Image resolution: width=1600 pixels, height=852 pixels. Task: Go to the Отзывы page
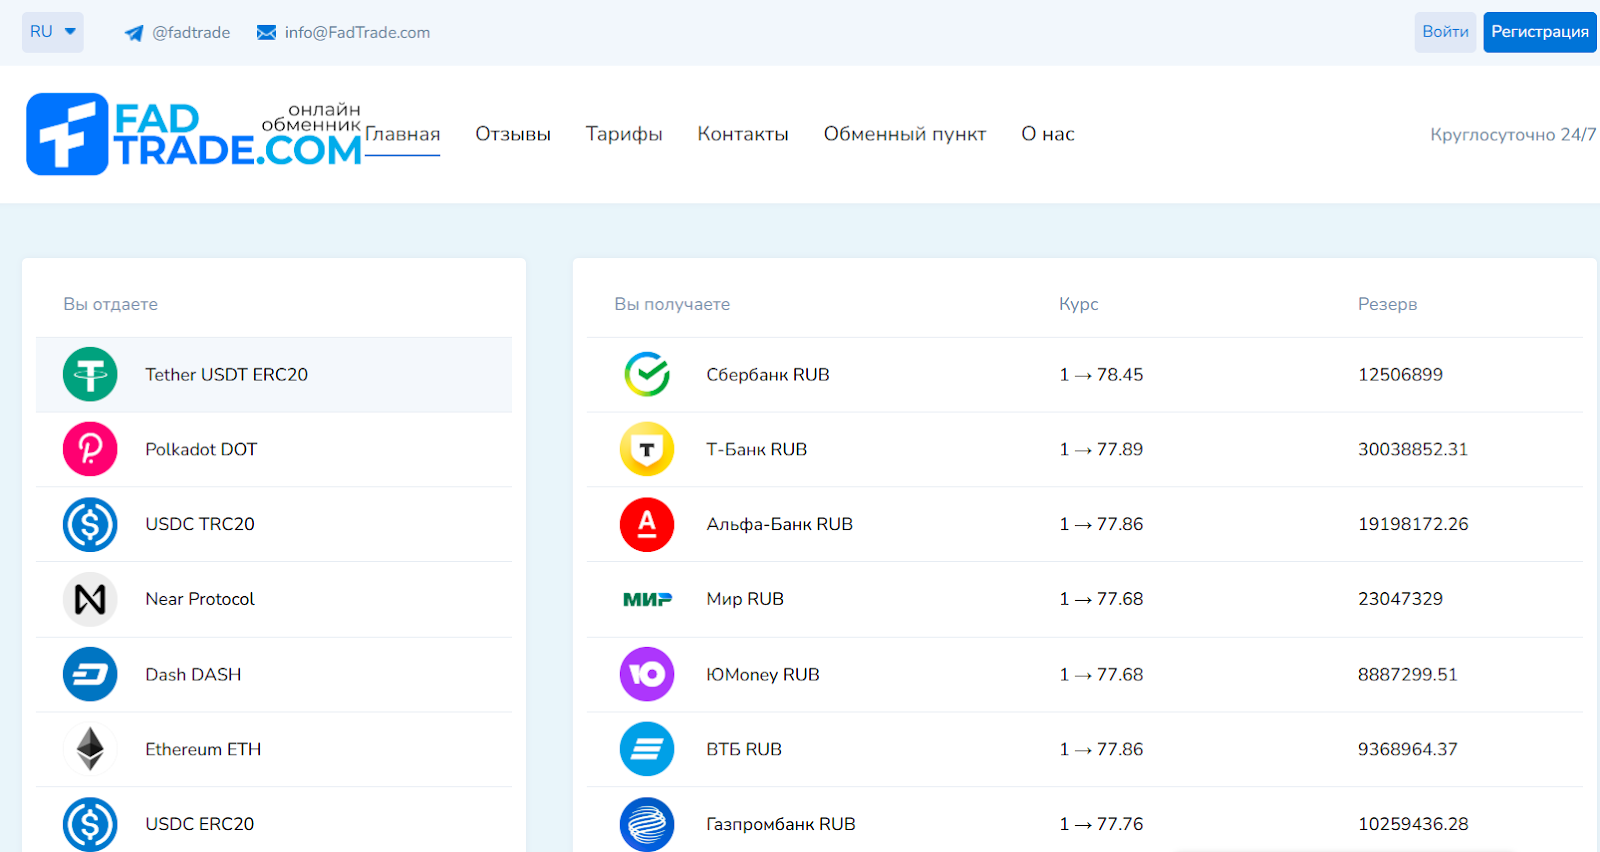(x=513, y=134)
